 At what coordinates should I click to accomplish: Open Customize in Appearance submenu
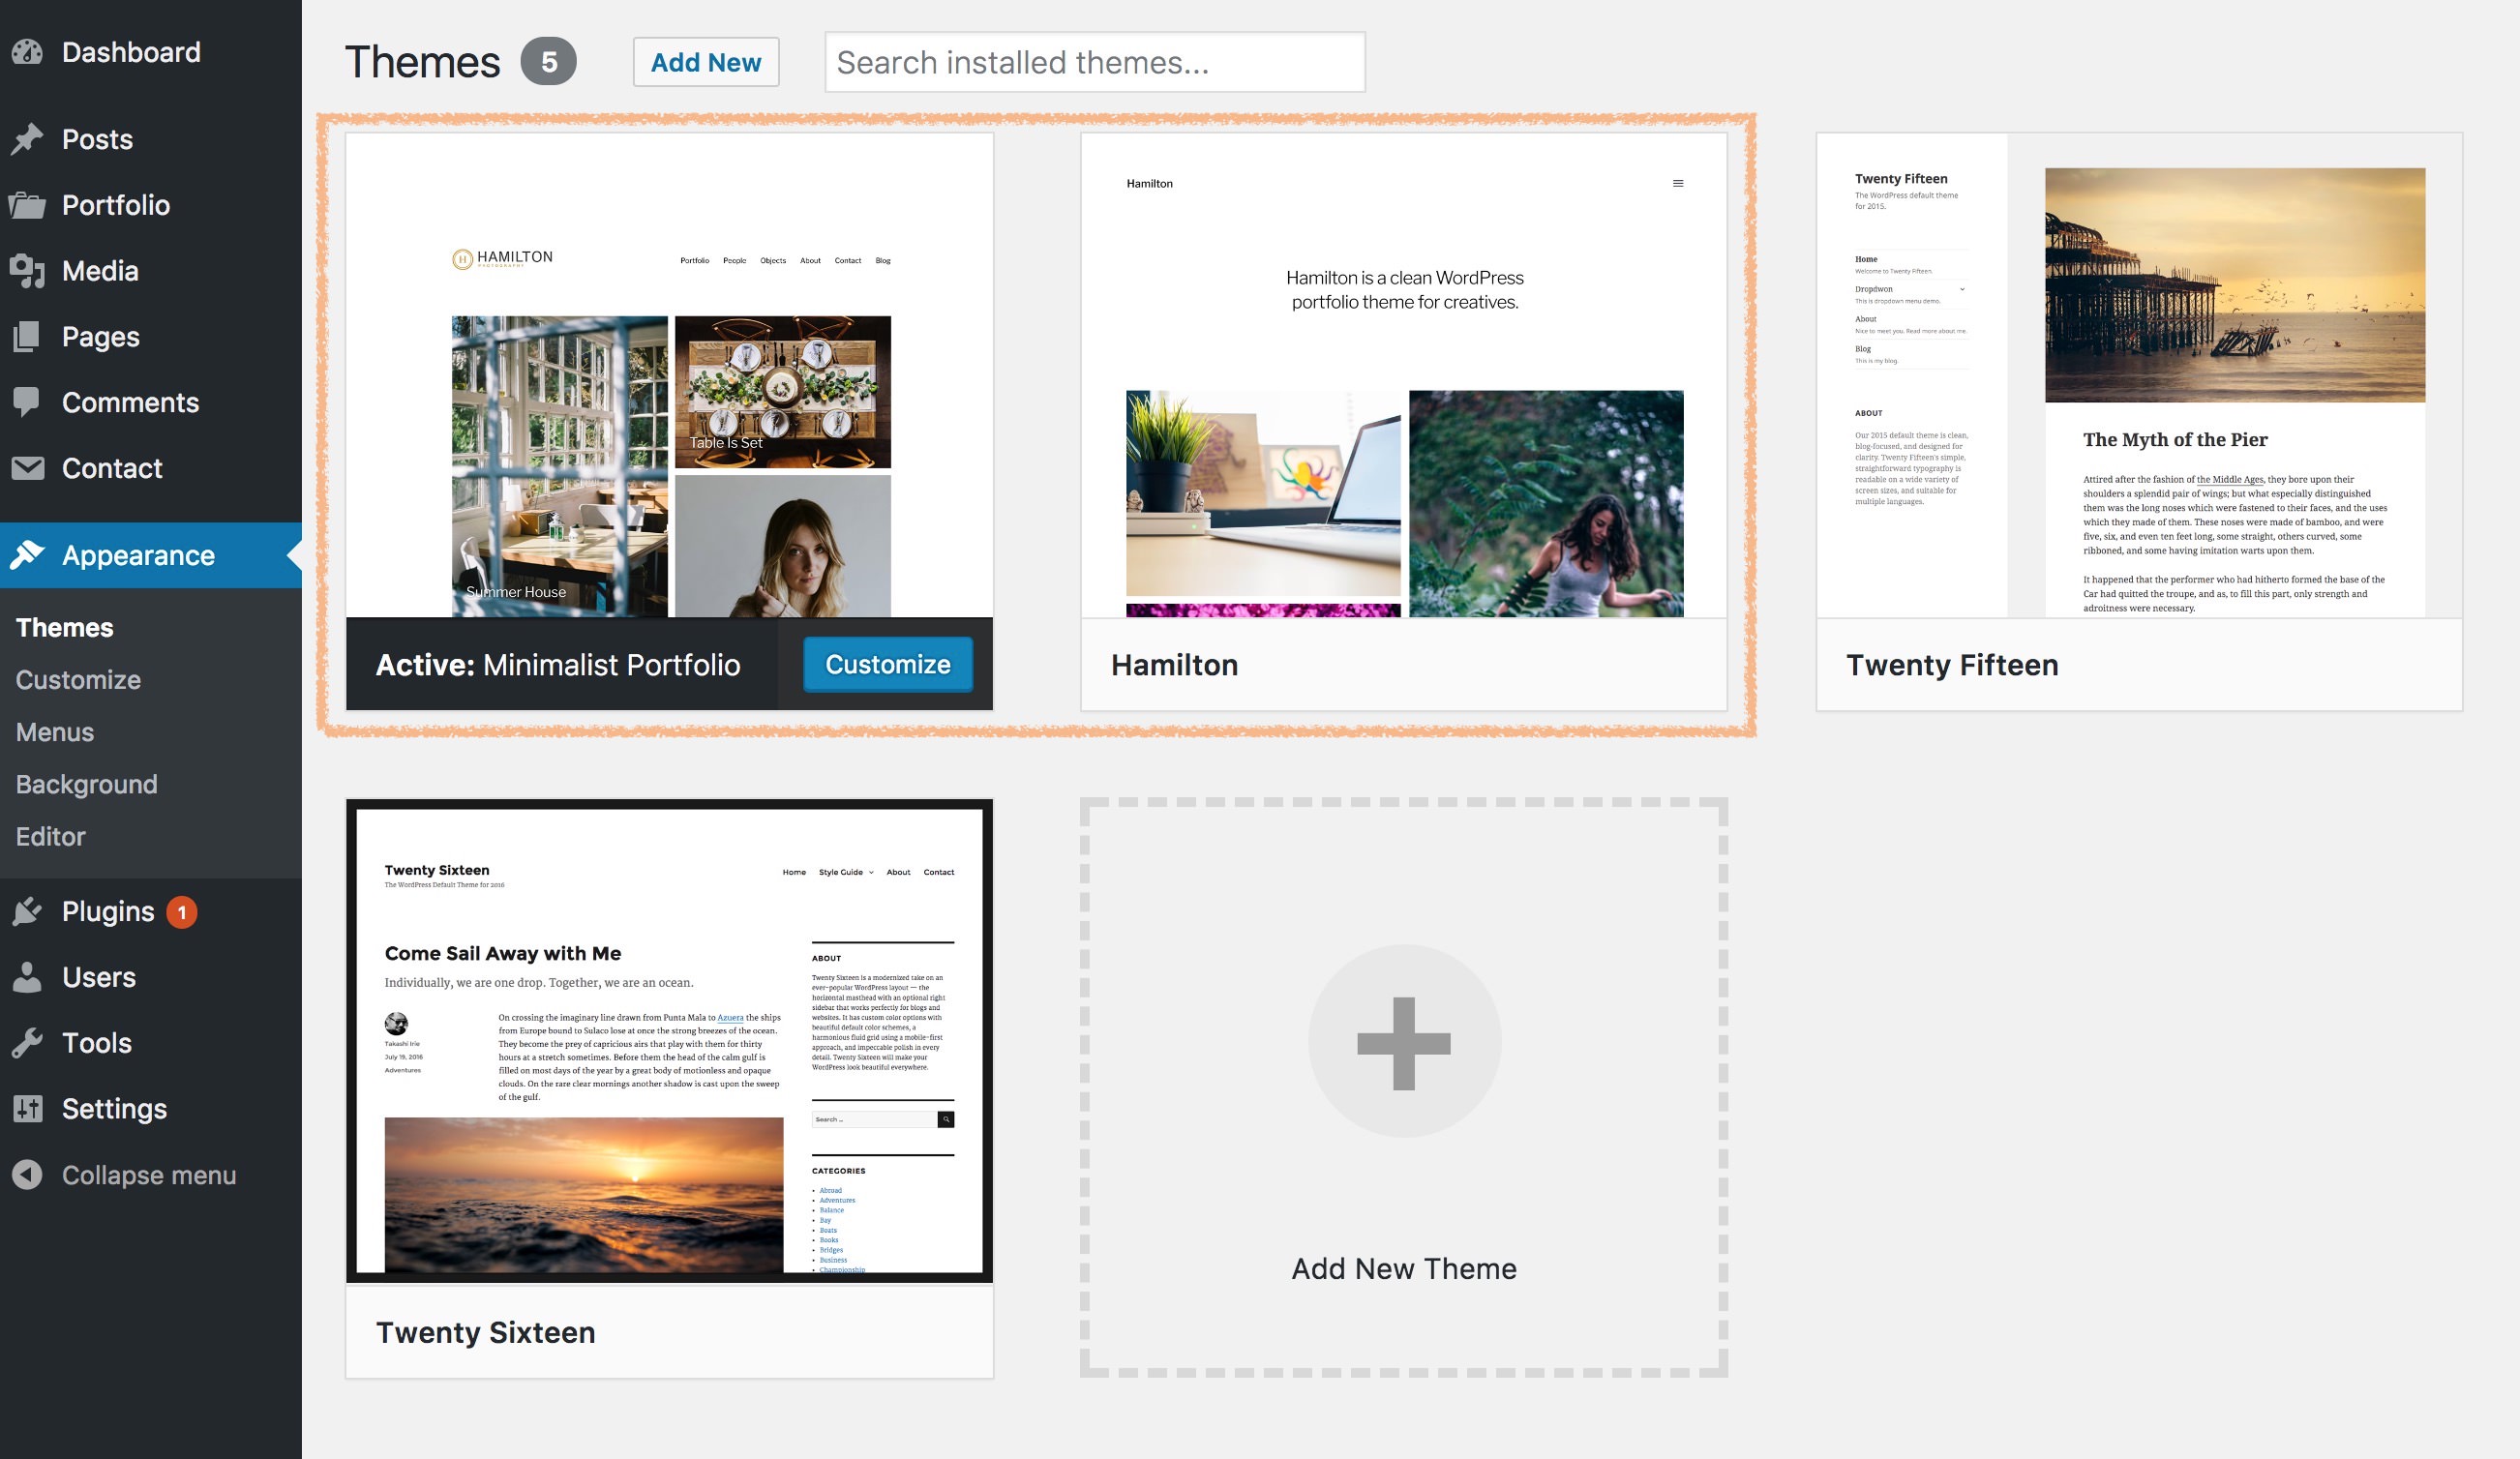78,680
